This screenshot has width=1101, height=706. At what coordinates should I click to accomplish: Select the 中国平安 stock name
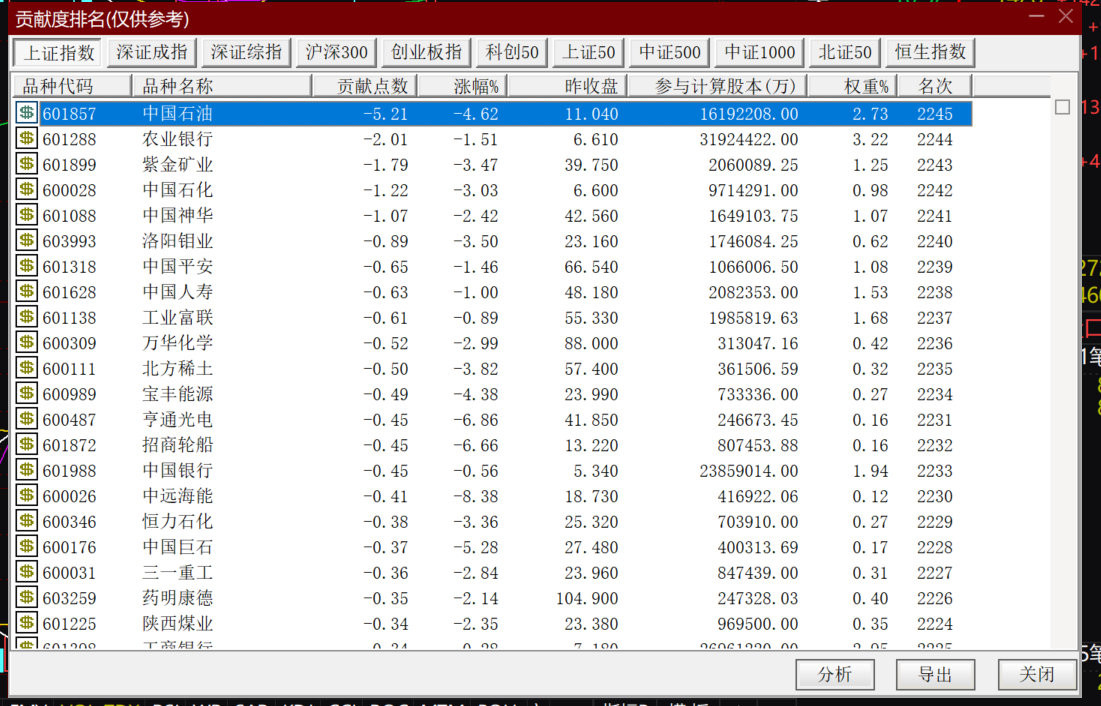click(178, 267)
